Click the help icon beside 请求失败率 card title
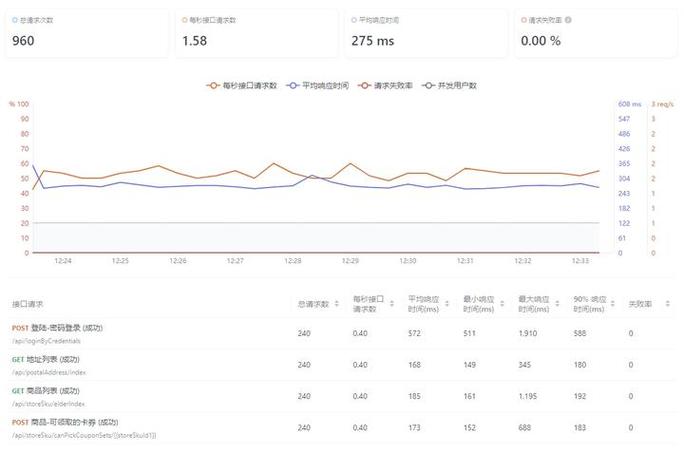 568,20
